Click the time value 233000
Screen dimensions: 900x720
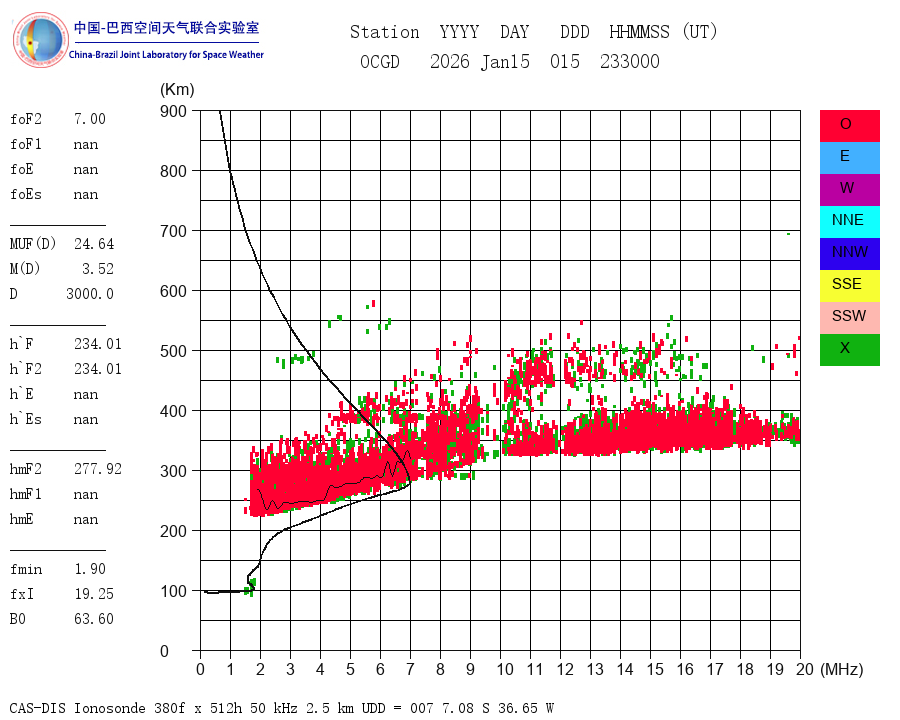click(x=630, y=61)
